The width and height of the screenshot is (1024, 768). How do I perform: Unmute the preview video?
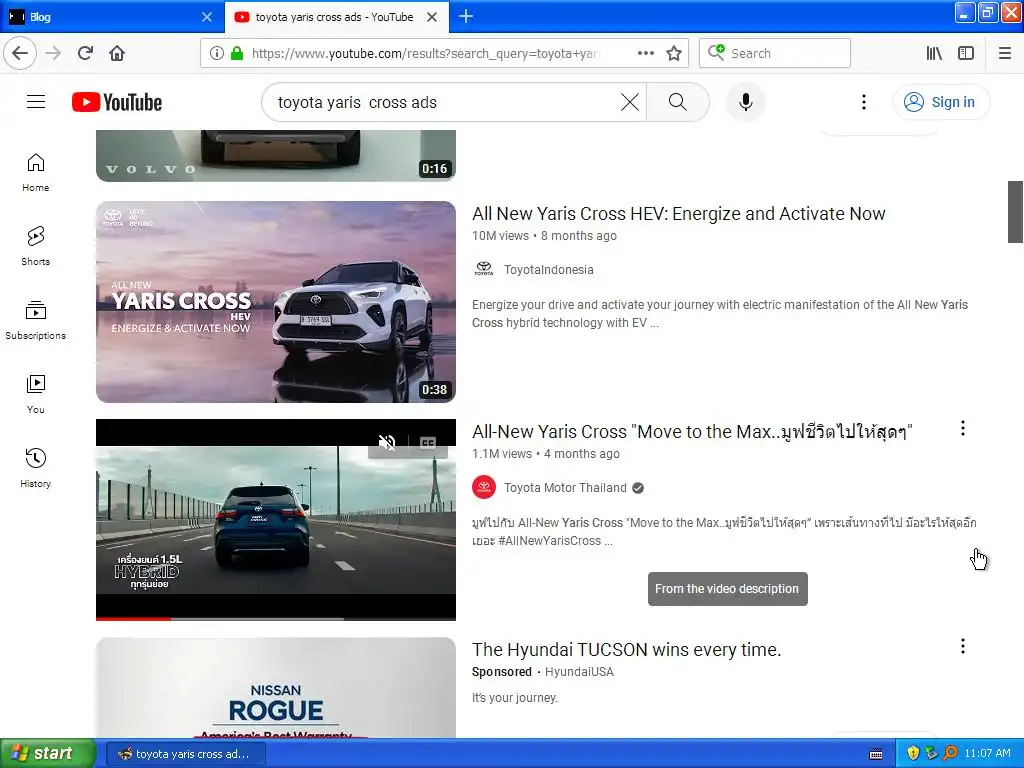[x=387, y=443]
